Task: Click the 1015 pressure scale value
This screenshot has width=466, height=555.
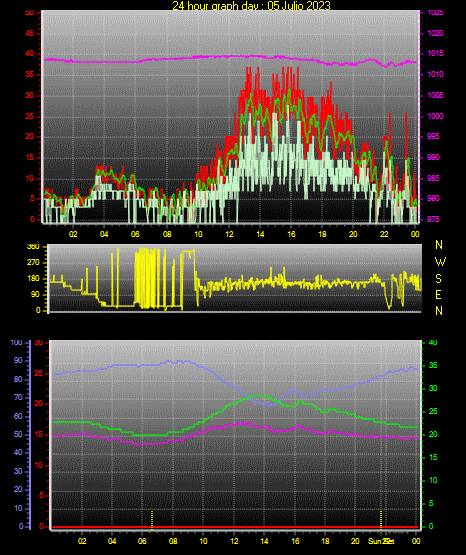Action: click(x=435, y=54)
